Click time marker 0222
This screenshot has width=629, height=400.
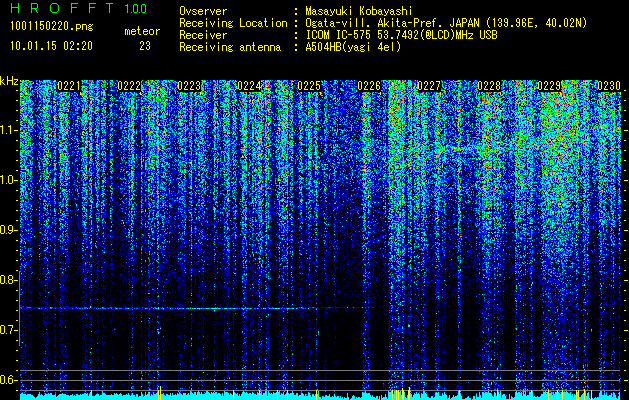(x=129, y=86)
